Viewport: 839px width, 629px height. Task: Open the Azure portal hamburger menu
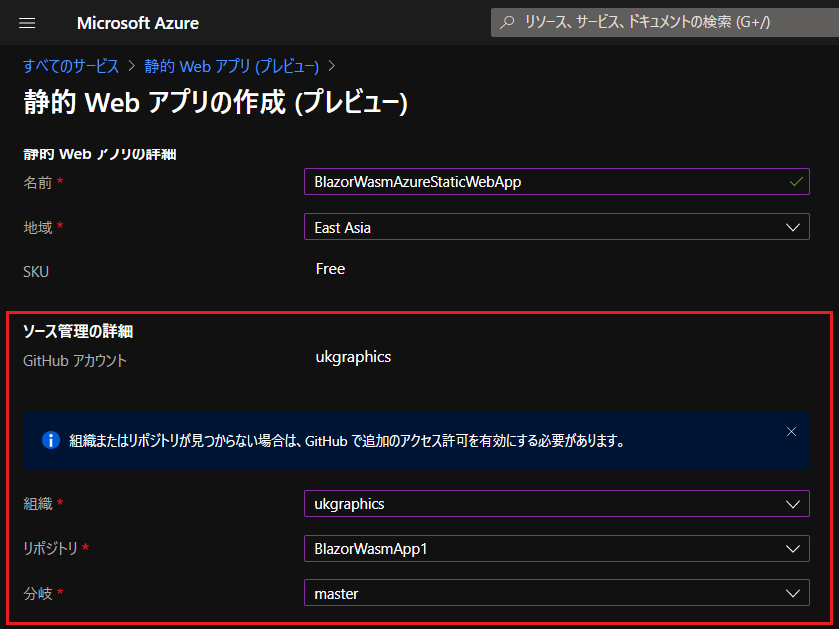pos(27,23)
